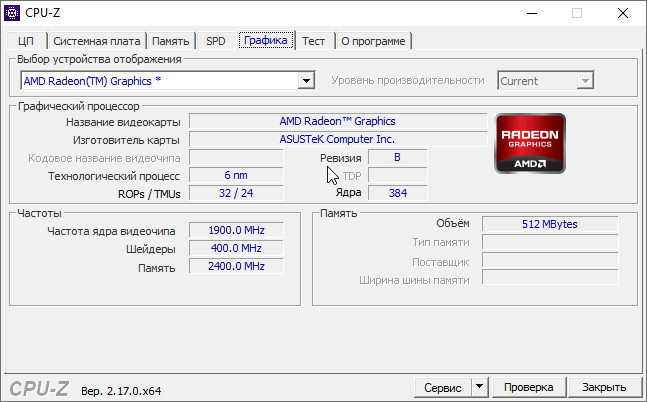The height and width of the screenshot is (402, 647).
Task: Open the performance level Current dropdown
Action: click(585, 81)
